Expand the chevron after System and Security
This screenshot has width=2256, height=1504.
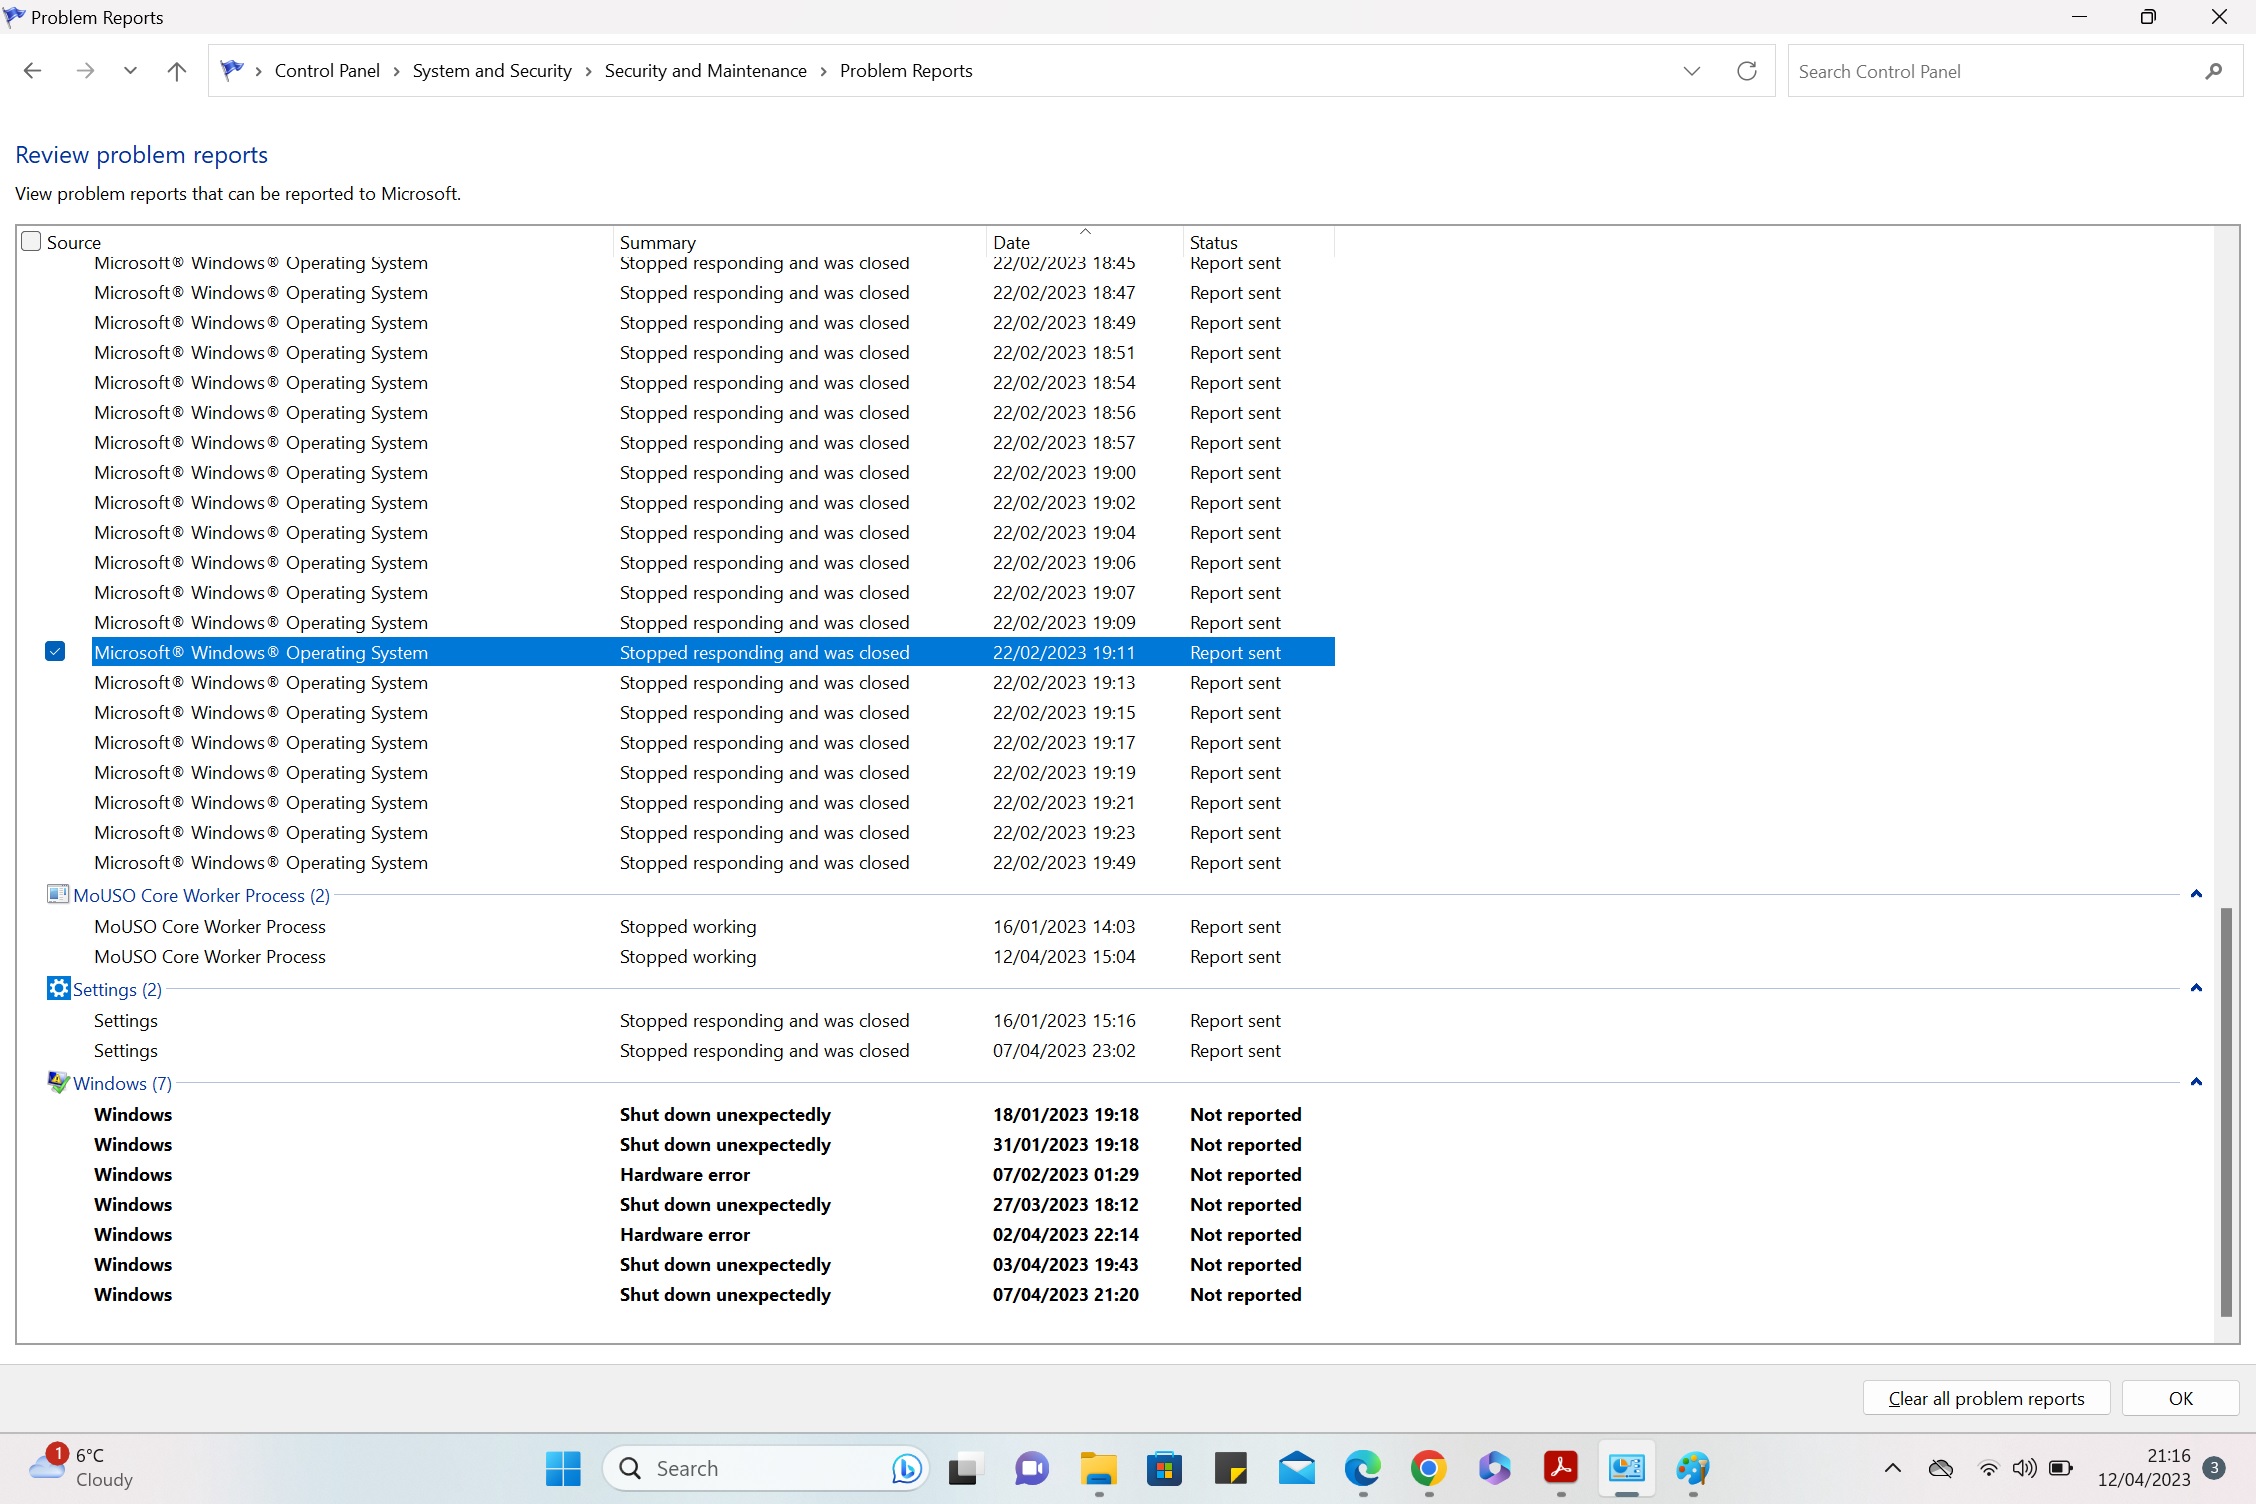coord(589,71)
